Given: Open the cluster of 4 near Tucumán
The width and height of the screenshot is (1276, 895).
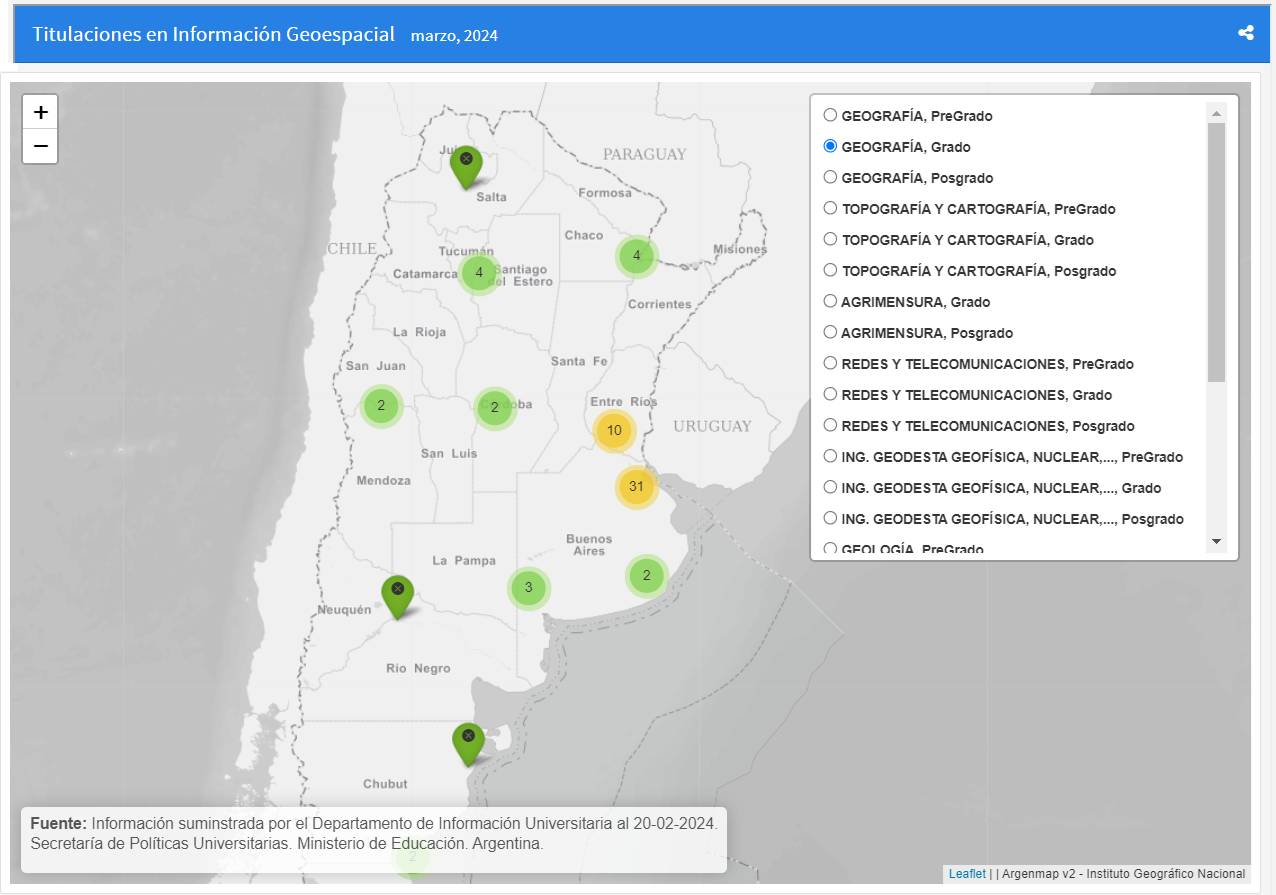Looking at the screenshot, I should click(x=479, y=272).
